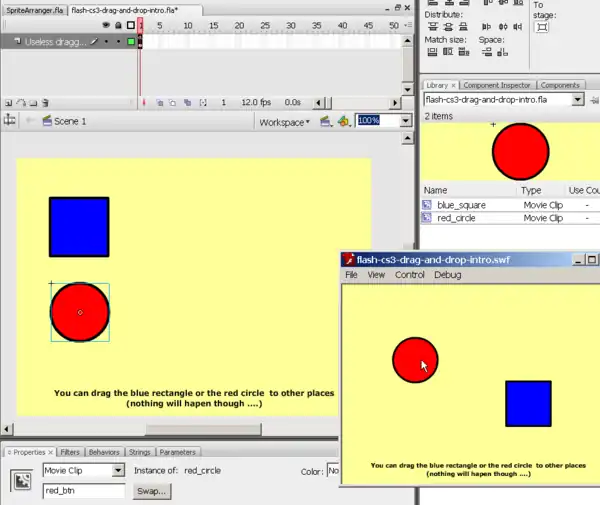Expand the 100% zoom level dropdown
The image size is (600, 505).
click(x=405, y=121)
